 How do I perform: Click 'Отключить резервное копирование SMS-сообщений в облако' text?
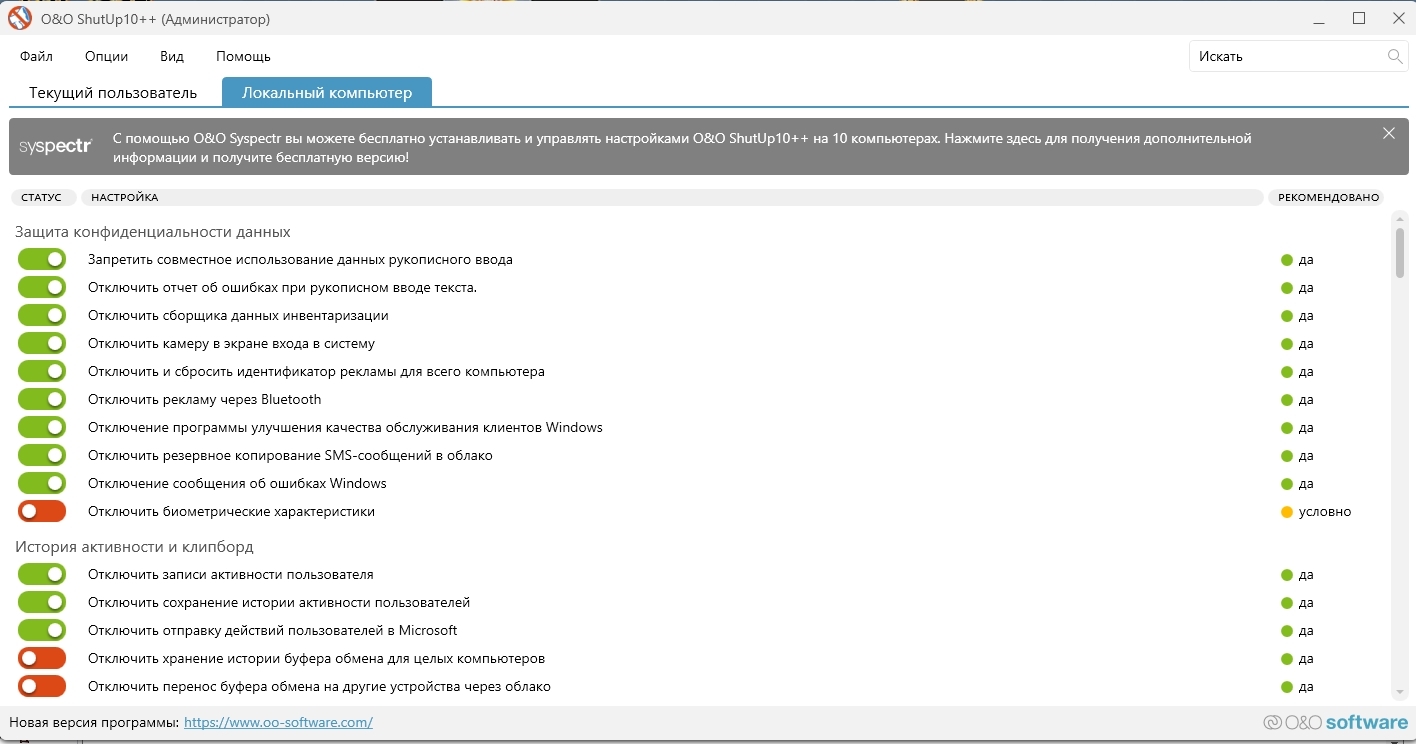click(290, 455)
